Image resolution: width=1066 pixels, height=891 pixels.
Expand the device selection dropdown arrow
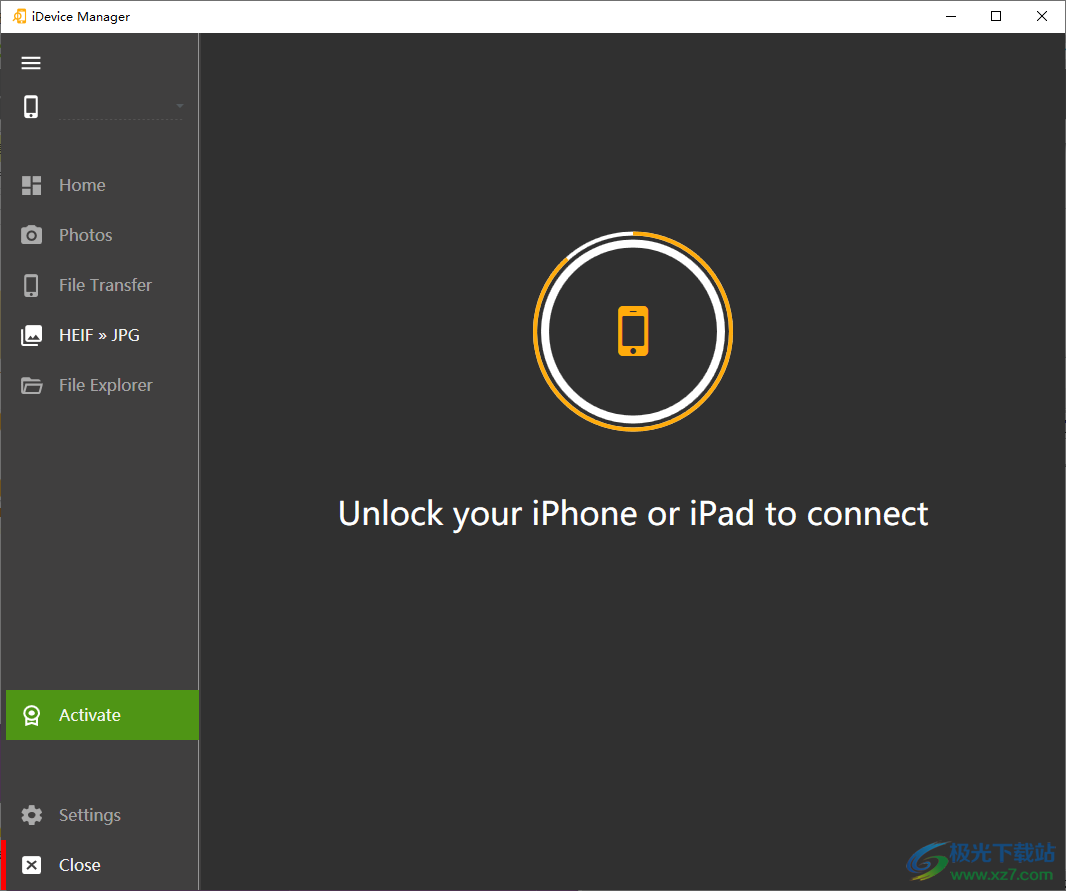pyautogui.click(x=180, y=106)
